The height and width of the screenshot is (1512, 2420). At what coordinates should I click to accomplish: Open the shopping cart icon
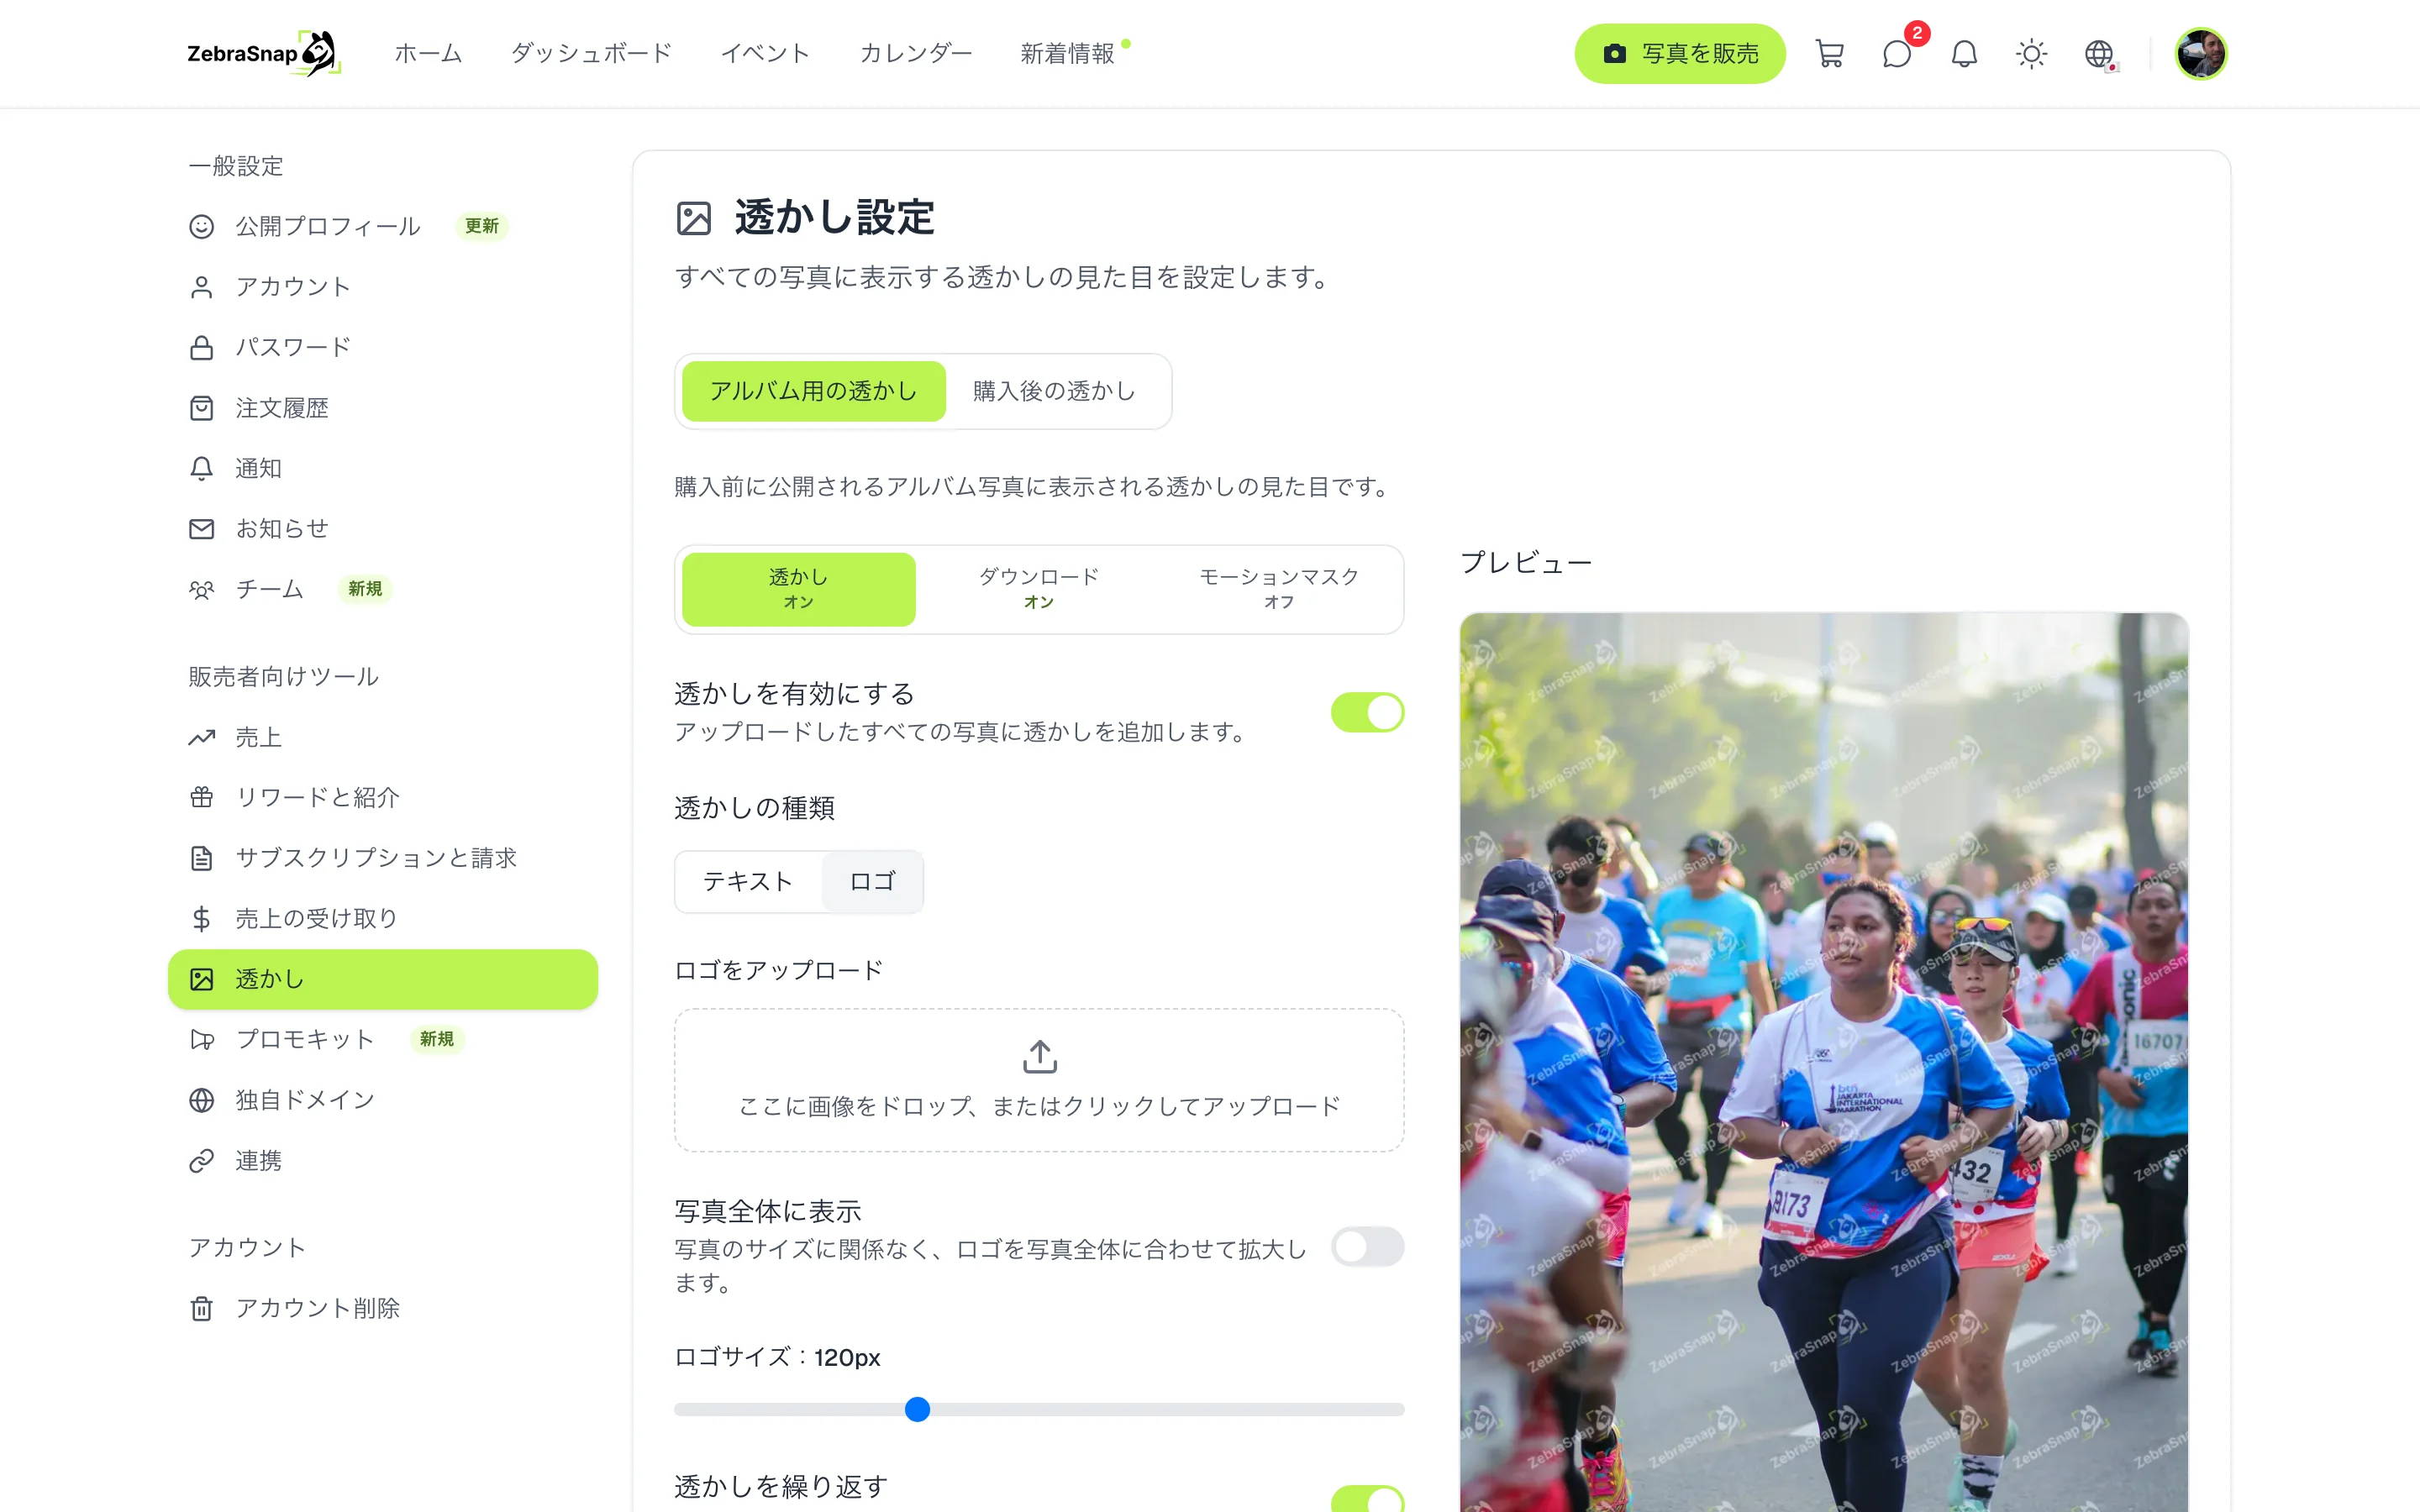tap(1829, 54)
